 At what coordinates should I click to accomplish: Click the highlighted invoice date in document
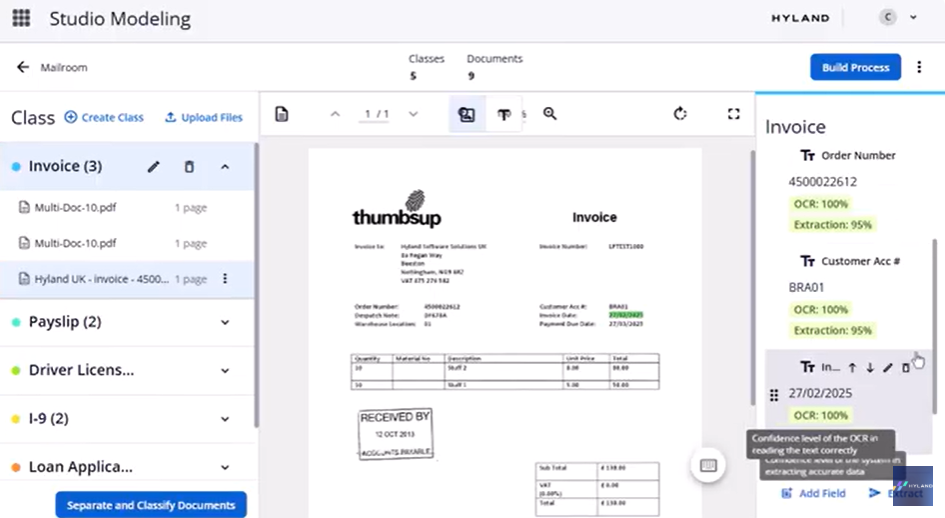[x=626, y=315]
